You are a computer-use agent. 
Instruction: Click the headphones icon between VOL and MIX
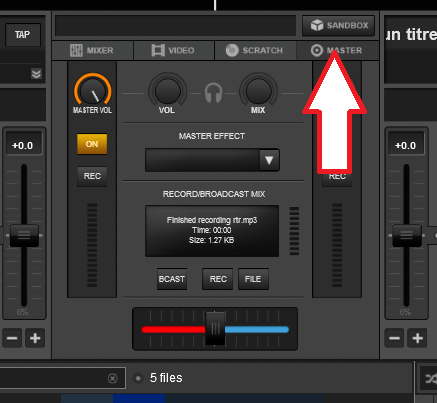click(213, 93)
